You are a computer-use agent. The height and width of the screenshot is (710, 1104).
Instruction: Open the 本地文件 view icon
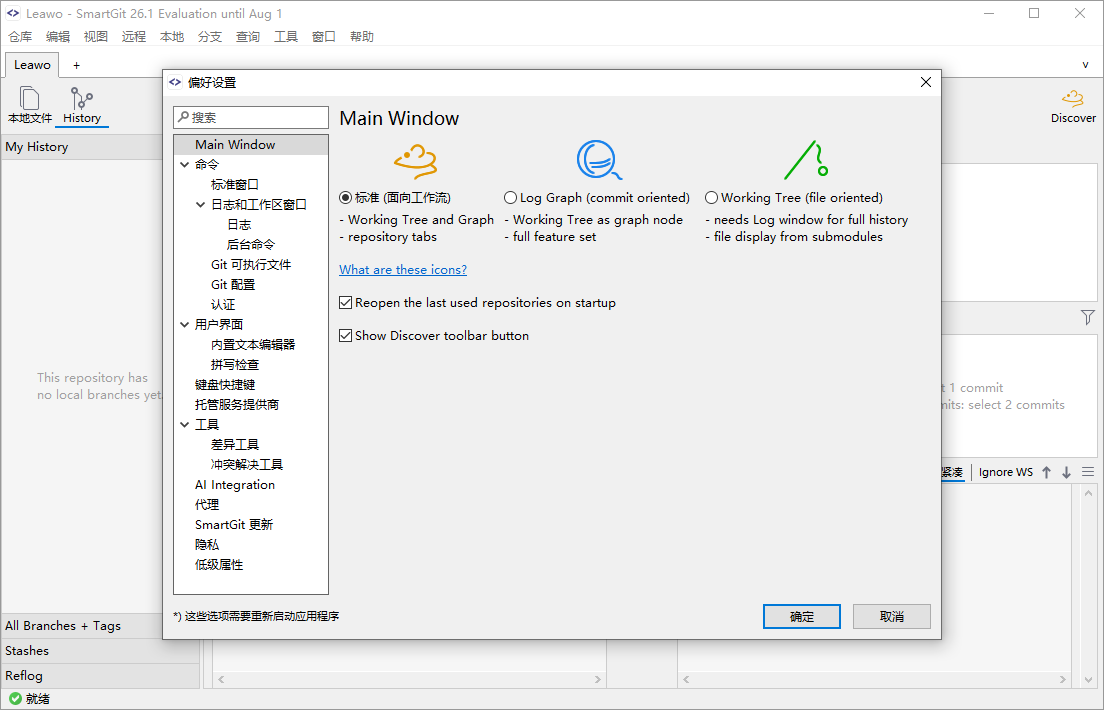pos(30,104)
